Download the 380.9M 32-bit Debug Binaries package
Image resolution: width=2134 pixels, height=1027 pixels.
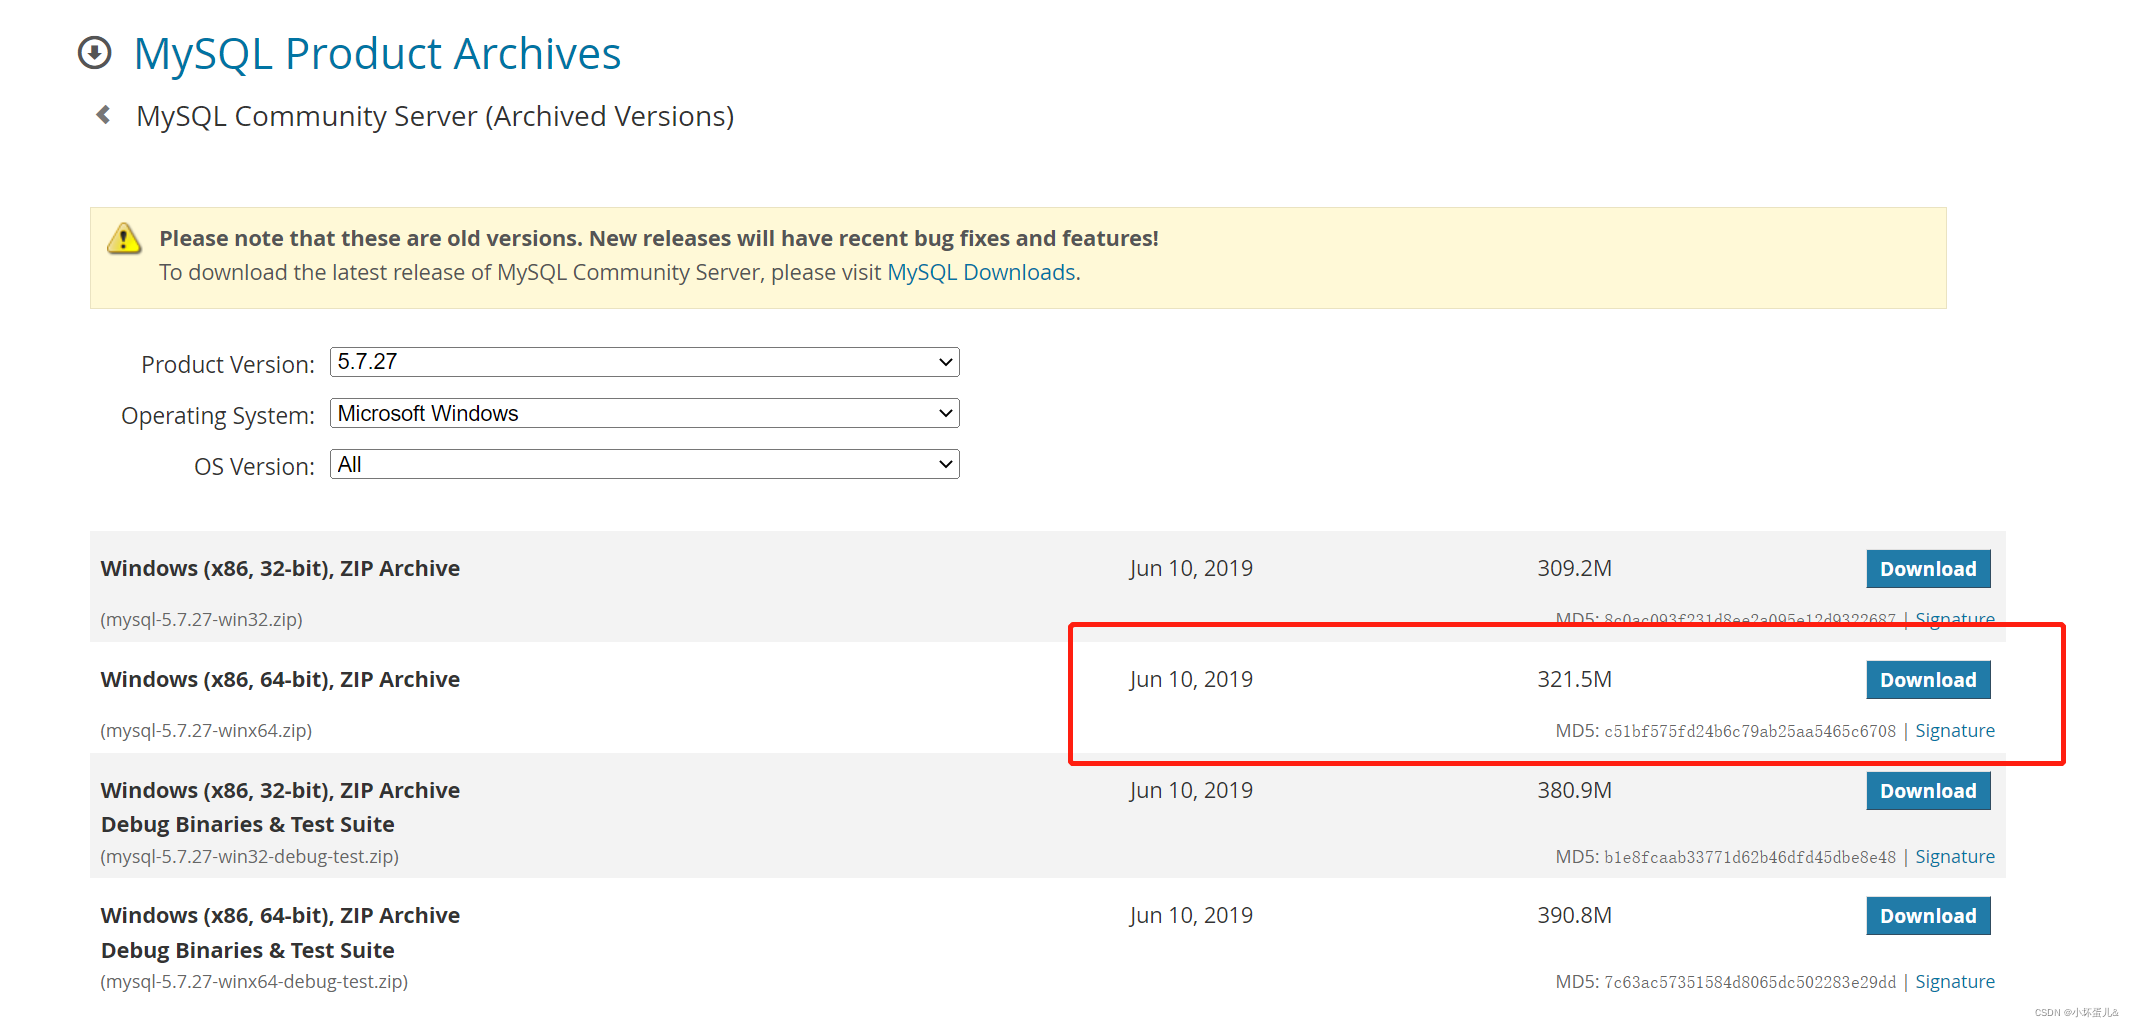(1928, 791)
